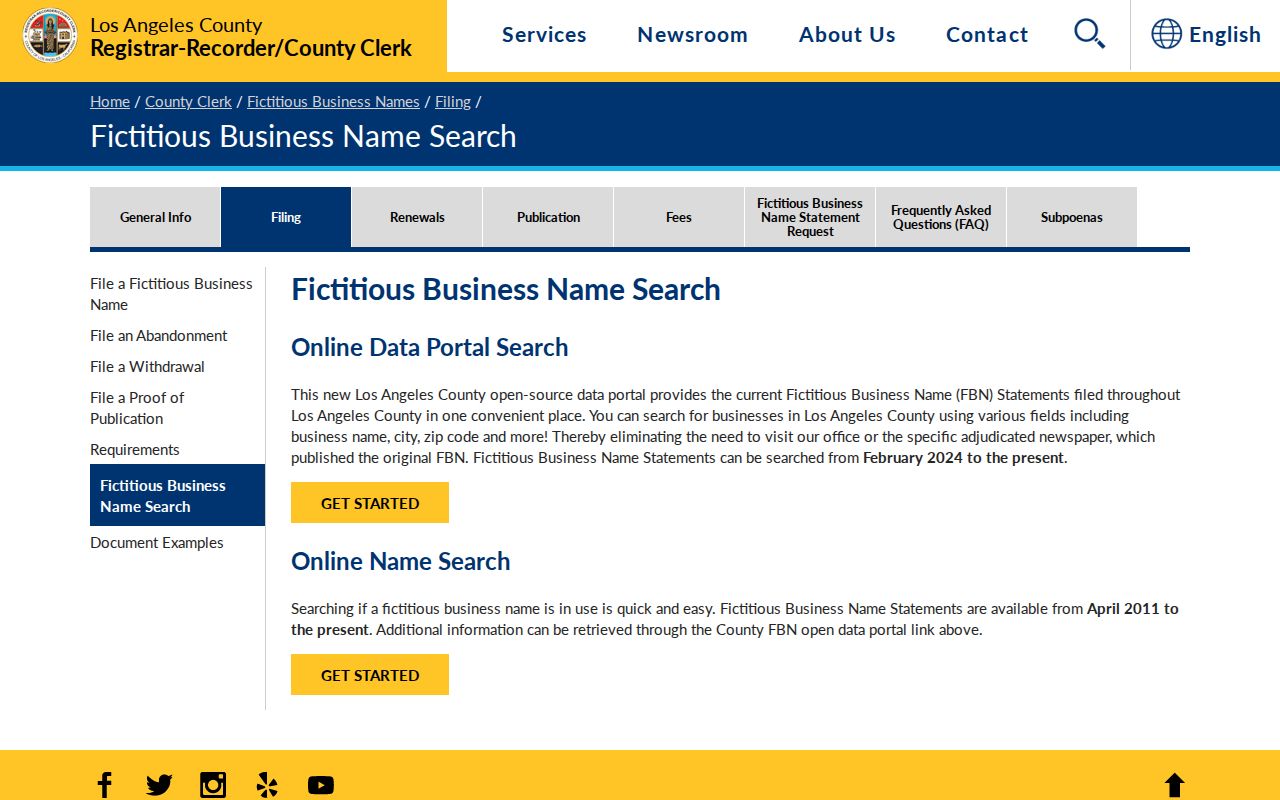1280x800 pixels.
Task: Open the Services menu
Action: click(544, 35)
